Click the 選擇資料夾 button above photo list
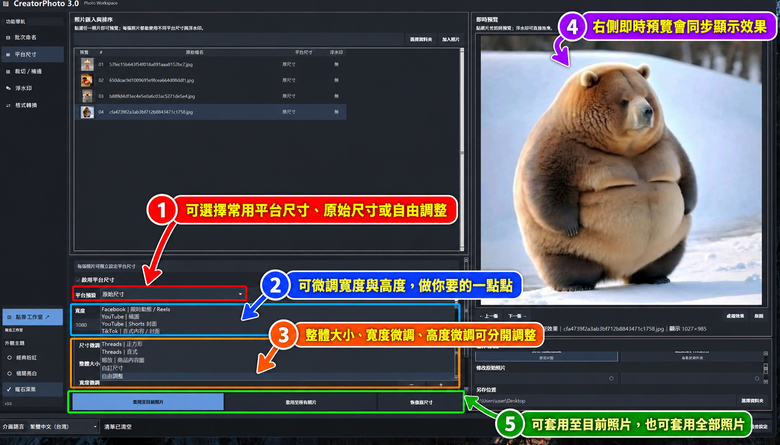This screenshot has width=780, height=445. [421, 39]
